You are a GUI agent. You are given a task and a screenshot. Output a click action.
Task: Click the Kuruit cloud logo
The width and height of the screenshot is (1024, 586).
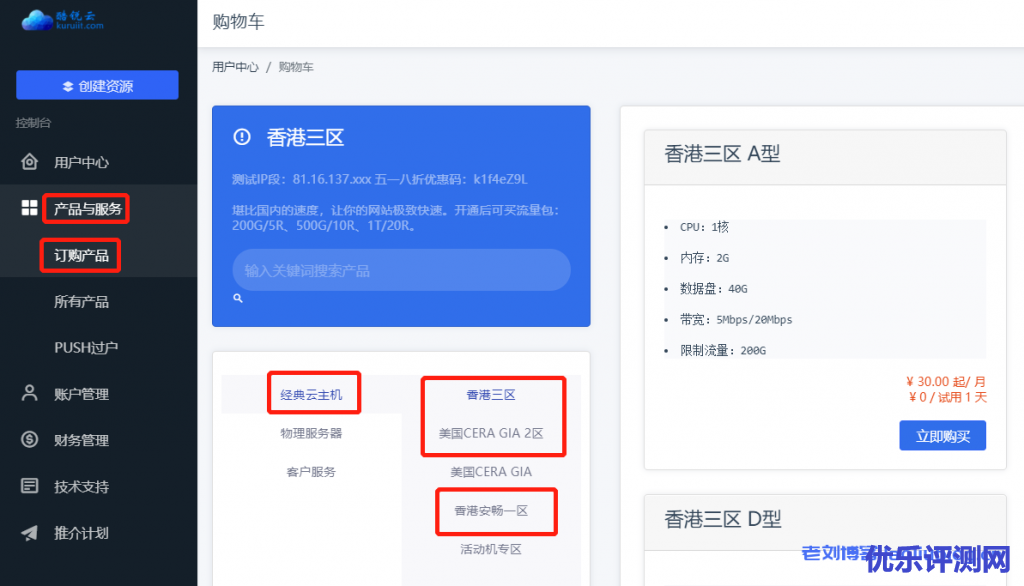pyautogui.click(x=62, y=20)
